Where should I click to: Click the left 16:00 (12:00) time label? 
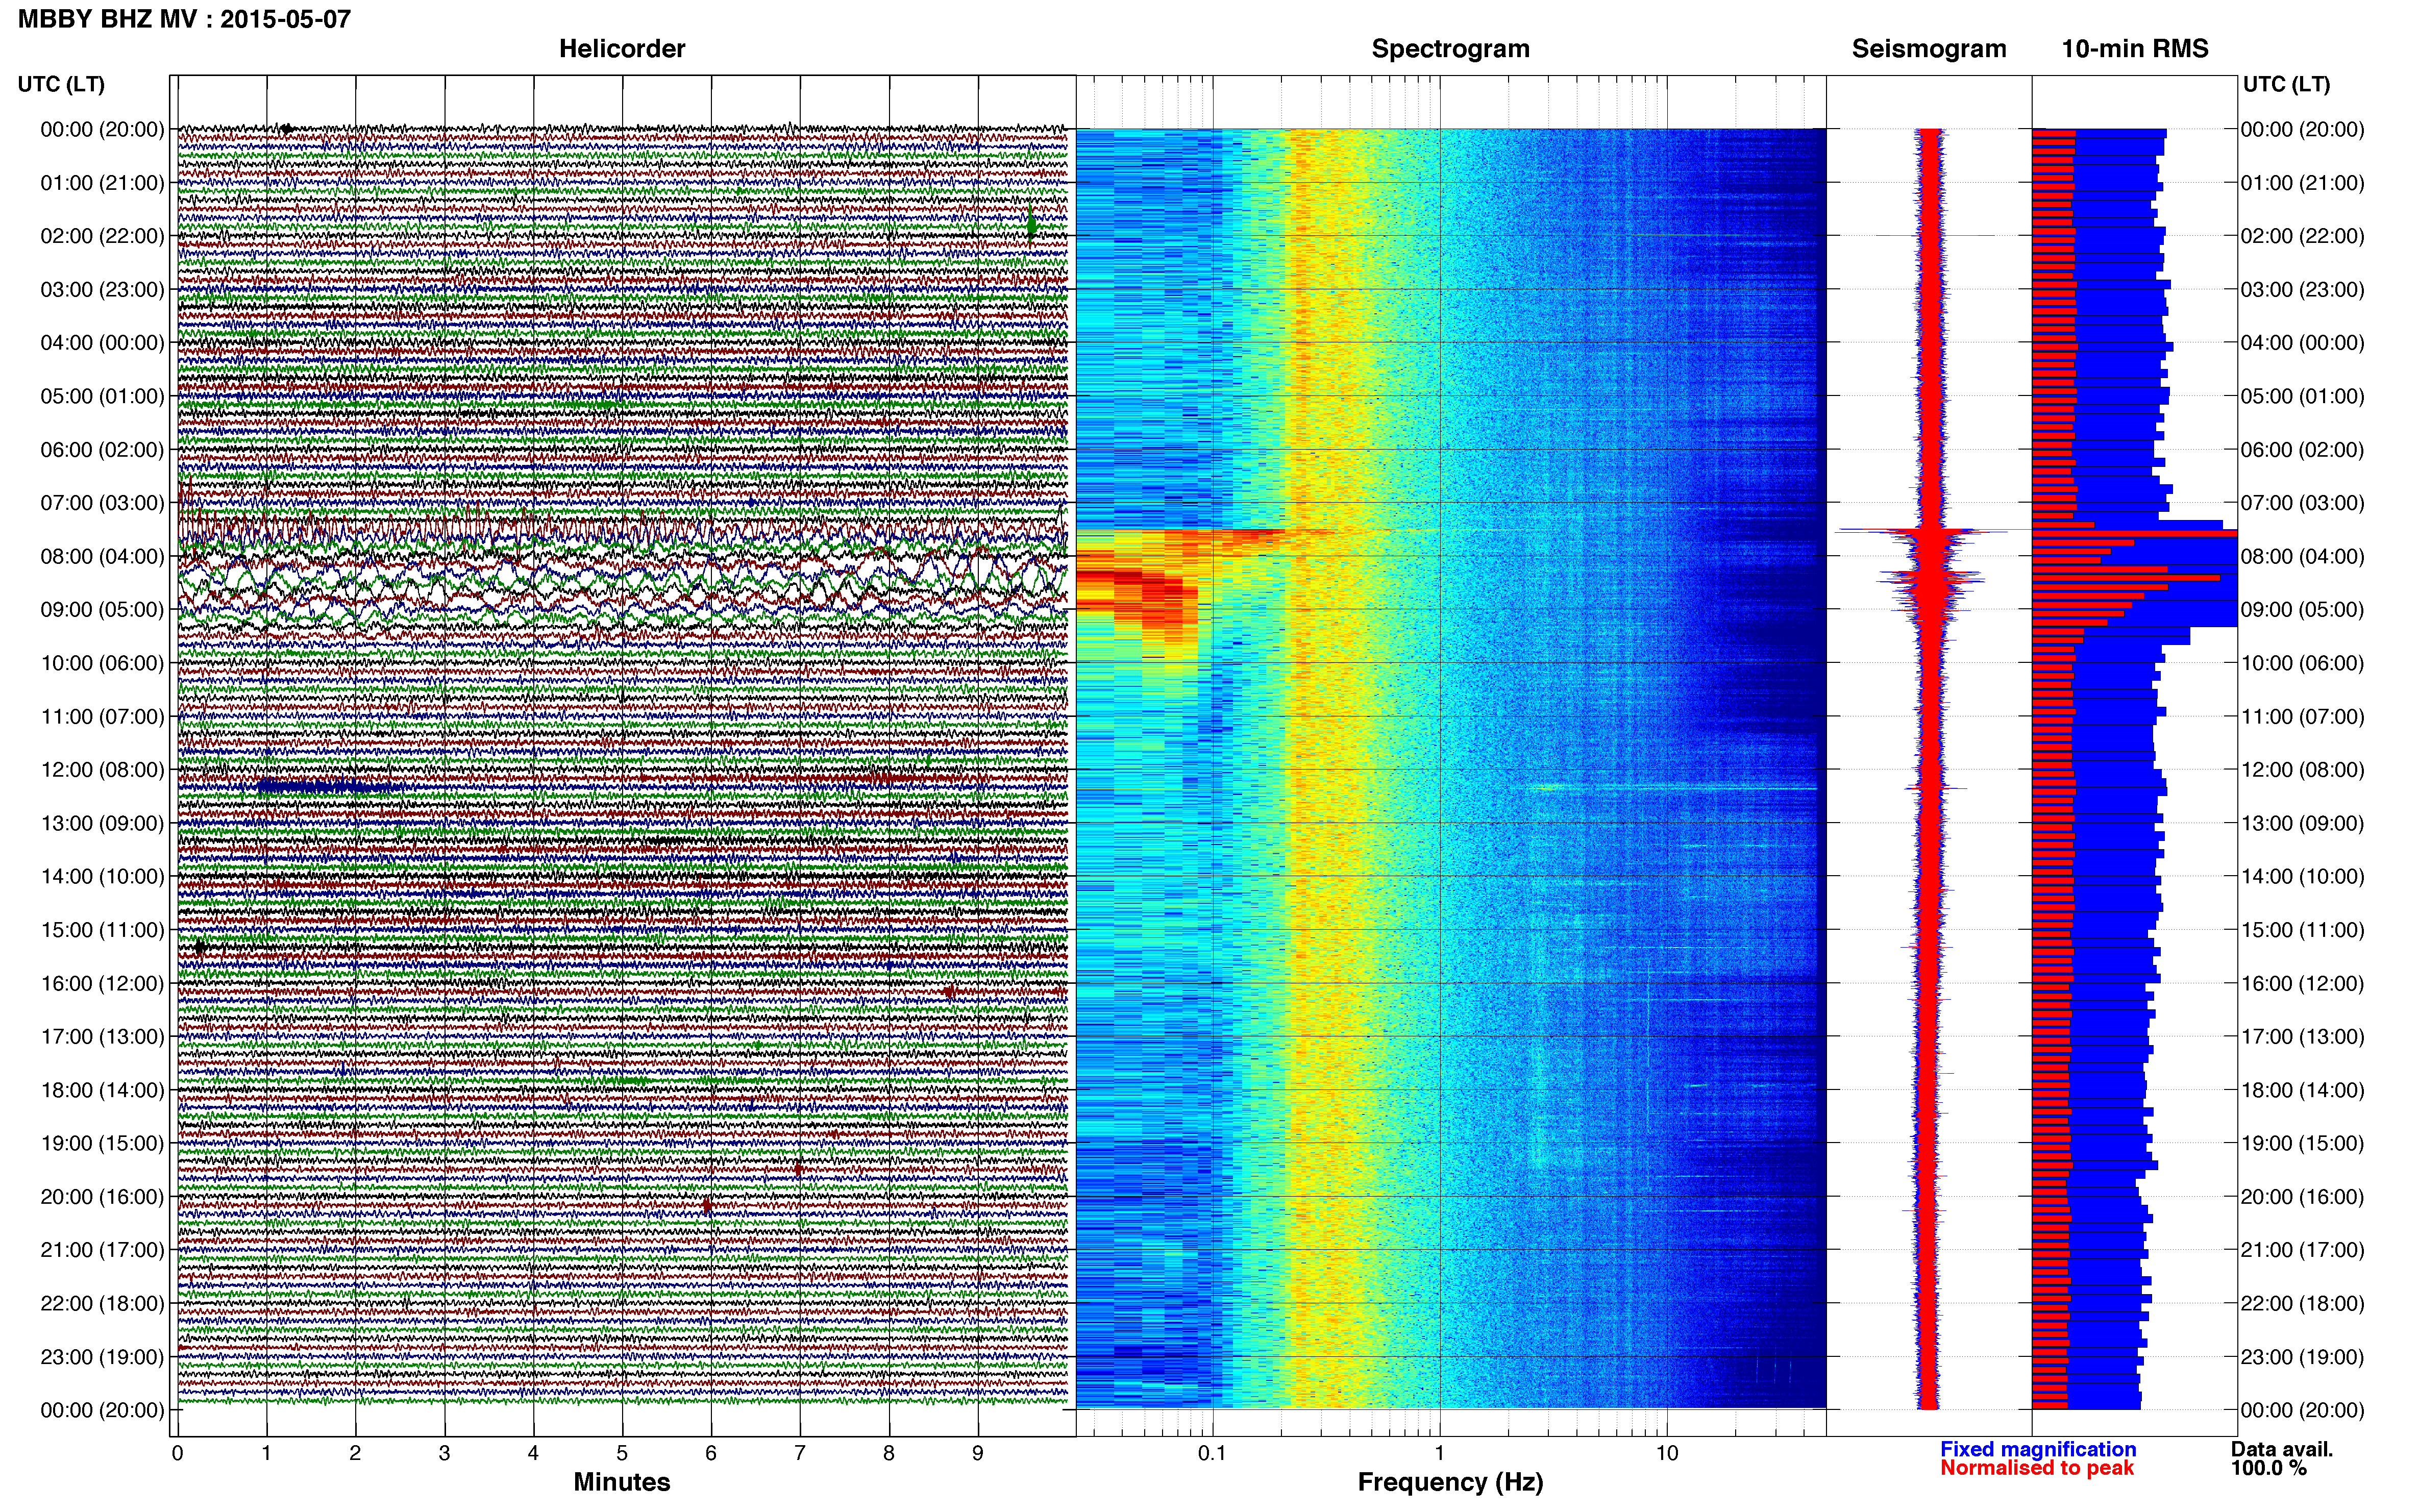(x=102, y=984)
